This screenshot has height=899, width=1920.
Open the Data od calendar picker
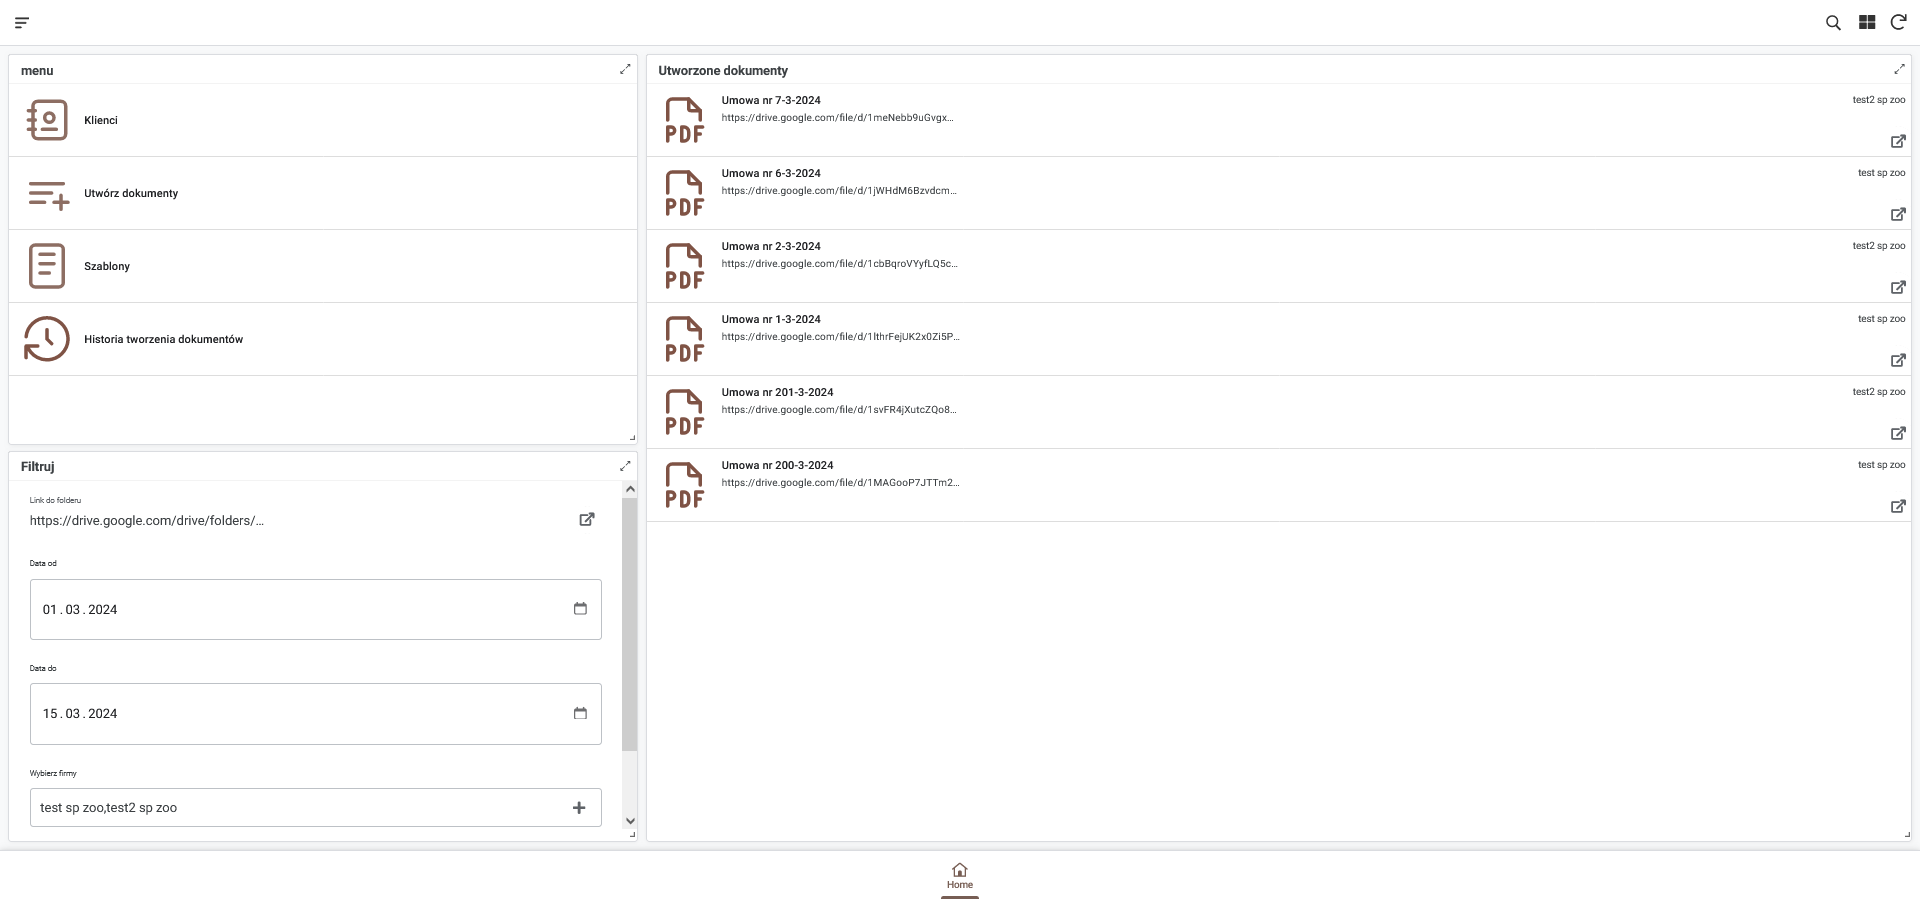click(x=580, y=609)
